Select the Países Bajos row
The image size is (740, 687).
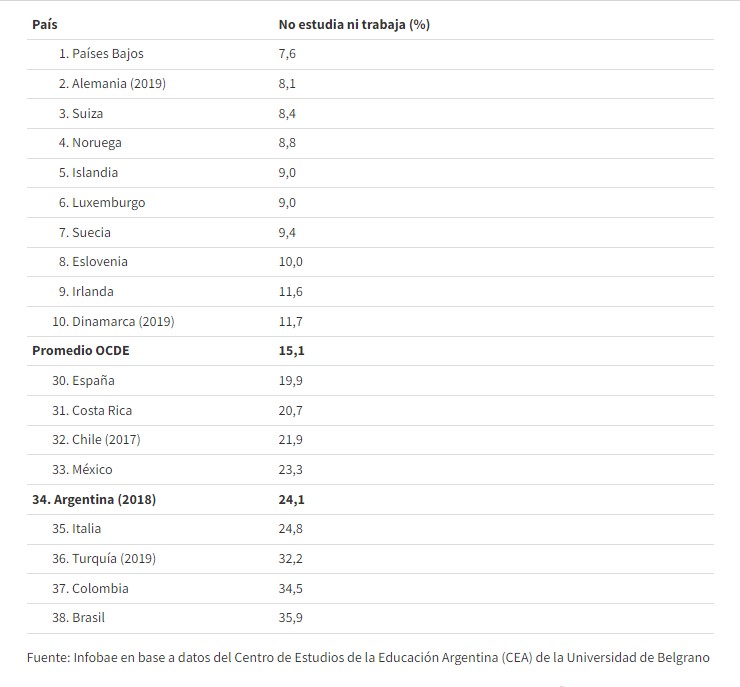pos(370,54)
